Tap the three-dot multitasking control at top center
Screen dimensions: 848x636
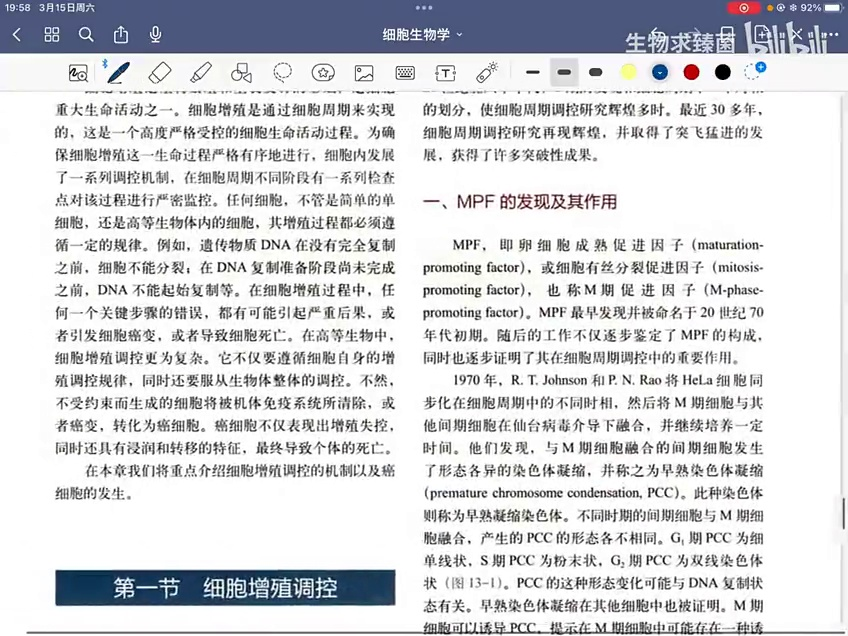point(424,8)
